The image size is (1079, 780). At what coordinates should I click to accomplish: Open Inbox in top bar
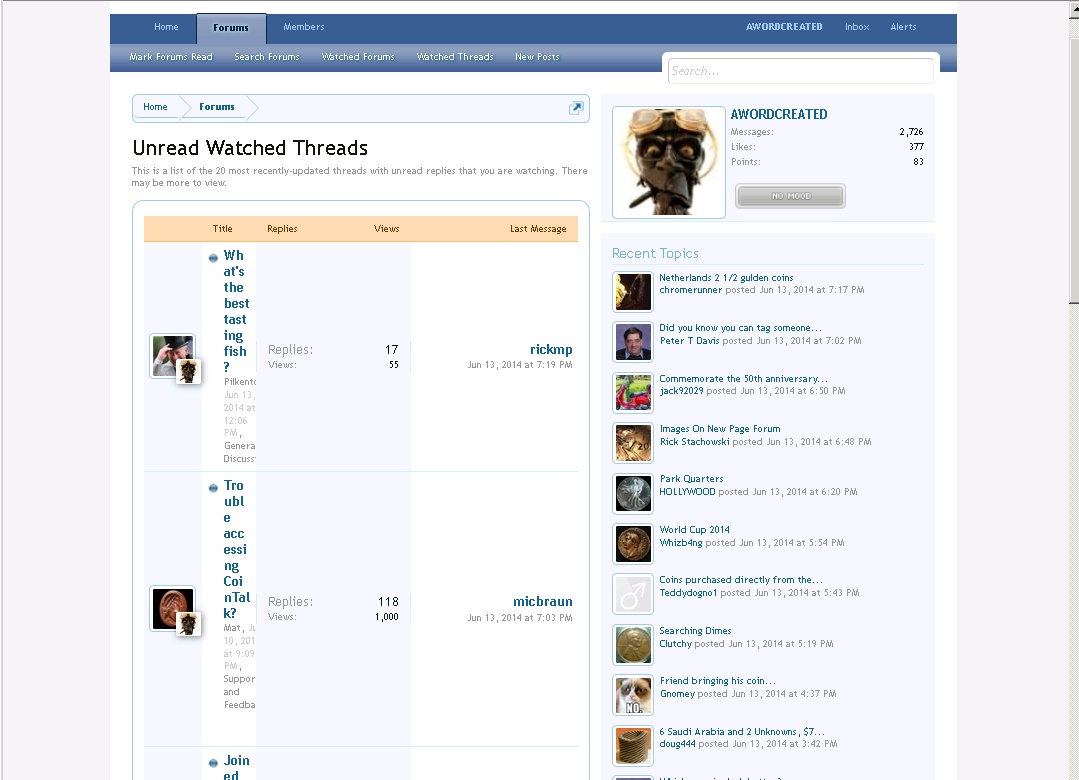(x=857, y=27)
